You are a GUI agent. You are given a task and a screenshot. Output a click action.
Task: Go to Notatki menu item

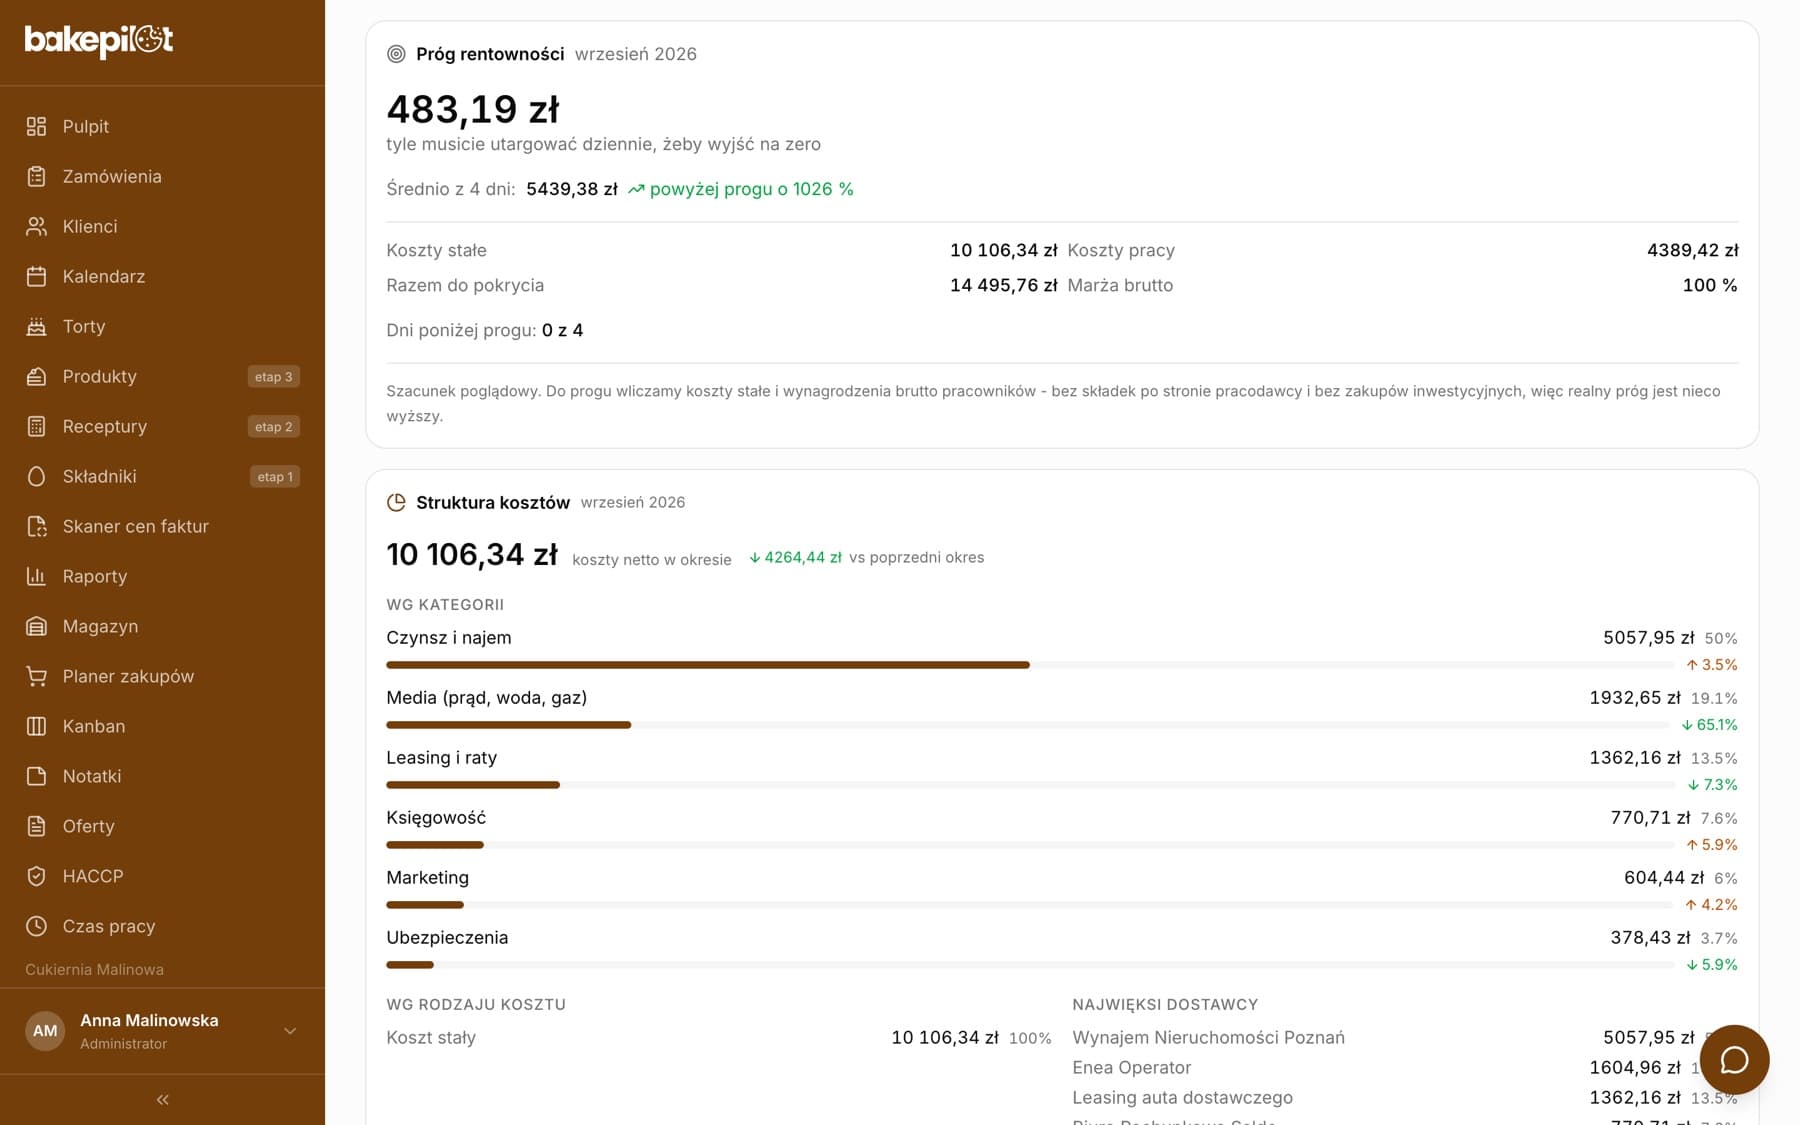[x=162, y=776]
